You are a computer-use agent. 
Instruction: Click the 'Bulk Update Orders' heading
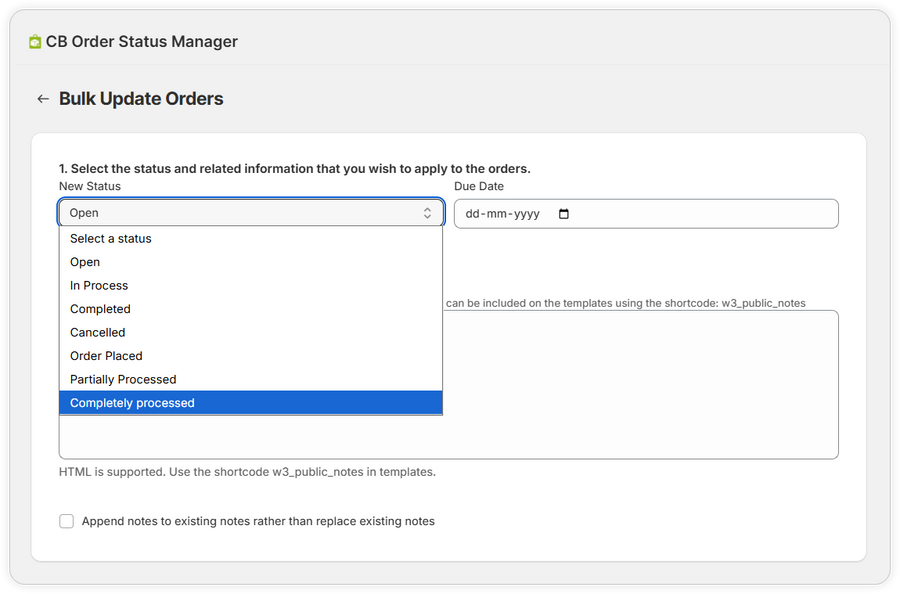click(x=141, y=99)
